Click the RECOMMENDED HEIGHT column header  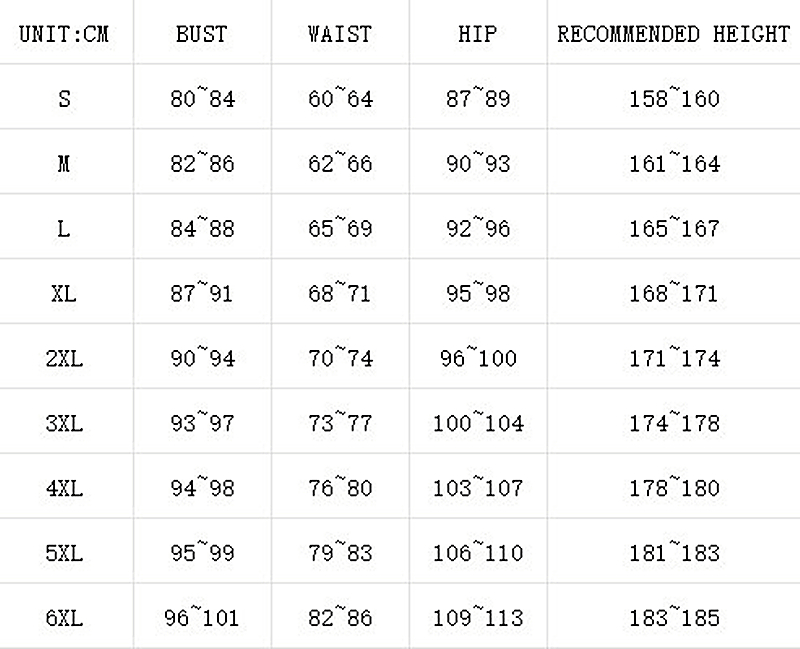coord(674,34)
